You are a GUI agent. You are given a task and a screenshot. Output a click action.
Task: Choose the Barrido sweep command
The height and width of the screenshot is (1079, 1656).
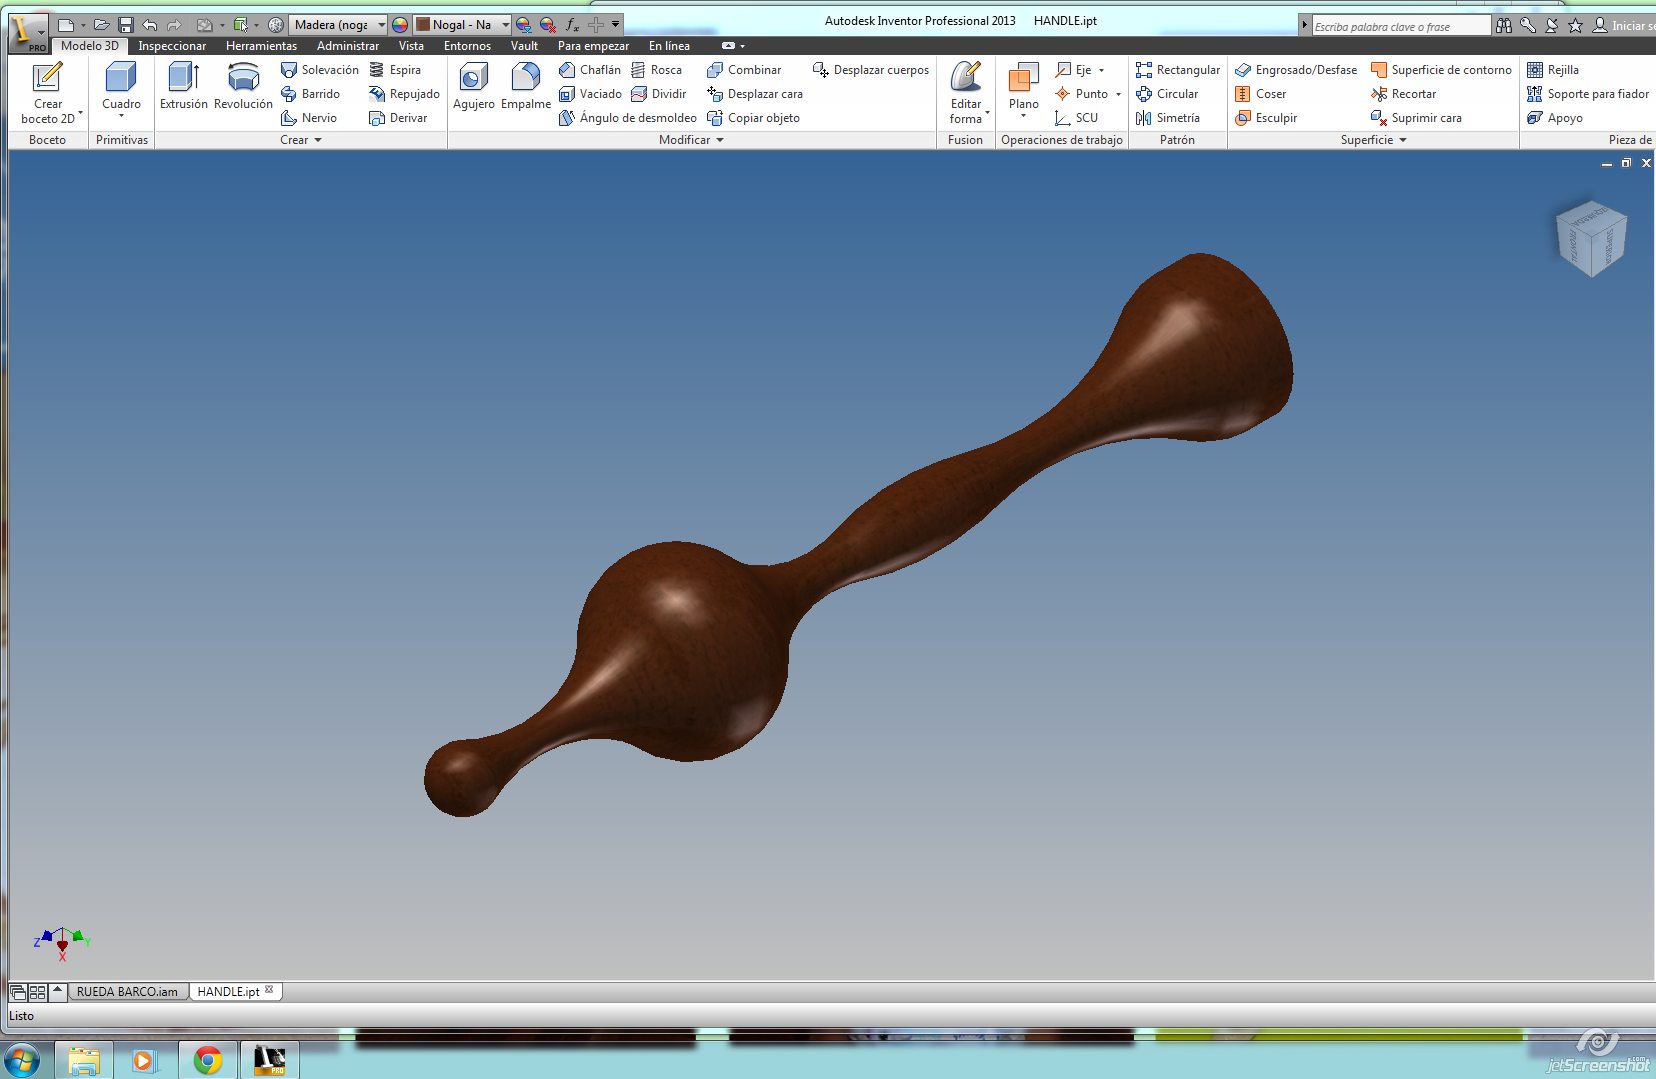coord(310,94)
